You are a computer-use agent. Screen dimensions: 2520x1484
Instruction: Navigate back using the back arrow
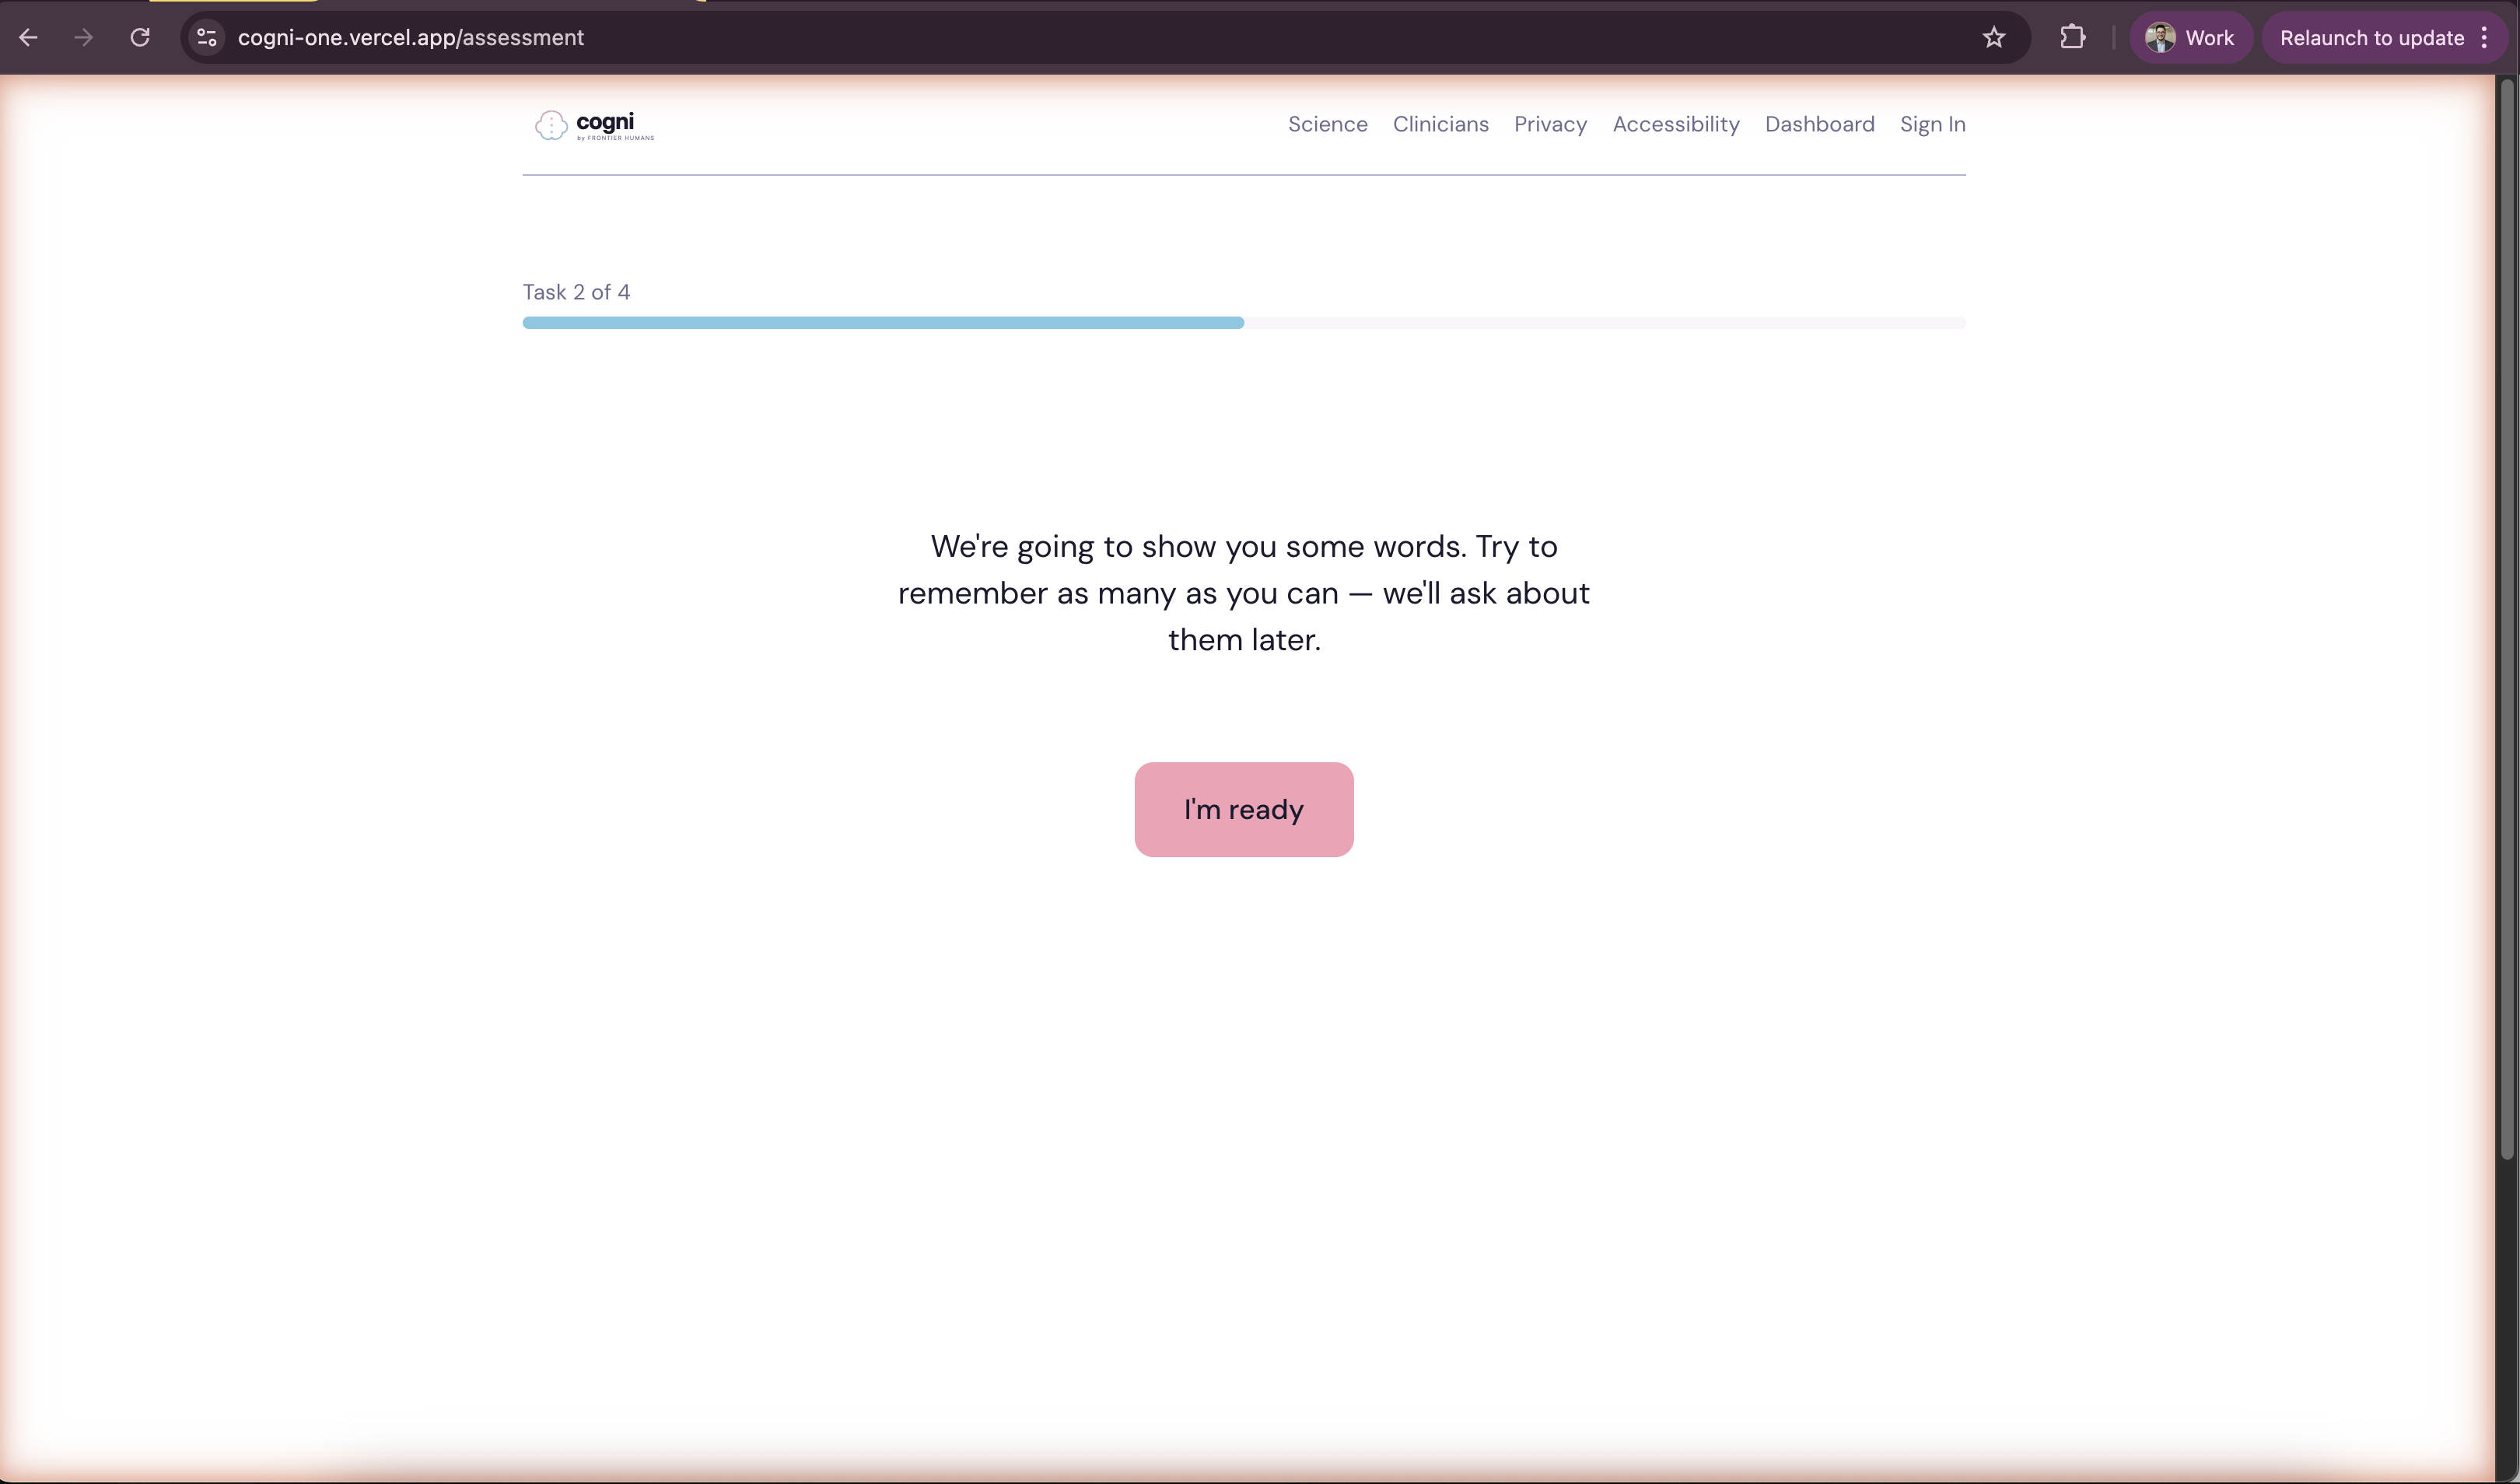[x=28, y=37]
